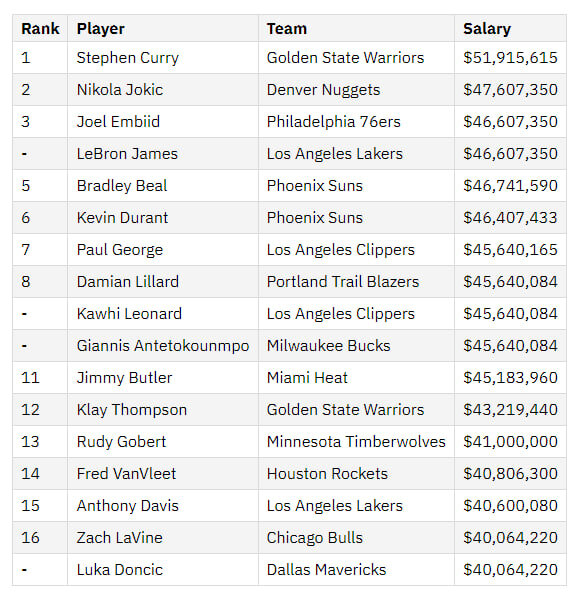Select Klay Thompson in the table
The width and height of the screenshot is (578, 601).
tap(132, 410)
